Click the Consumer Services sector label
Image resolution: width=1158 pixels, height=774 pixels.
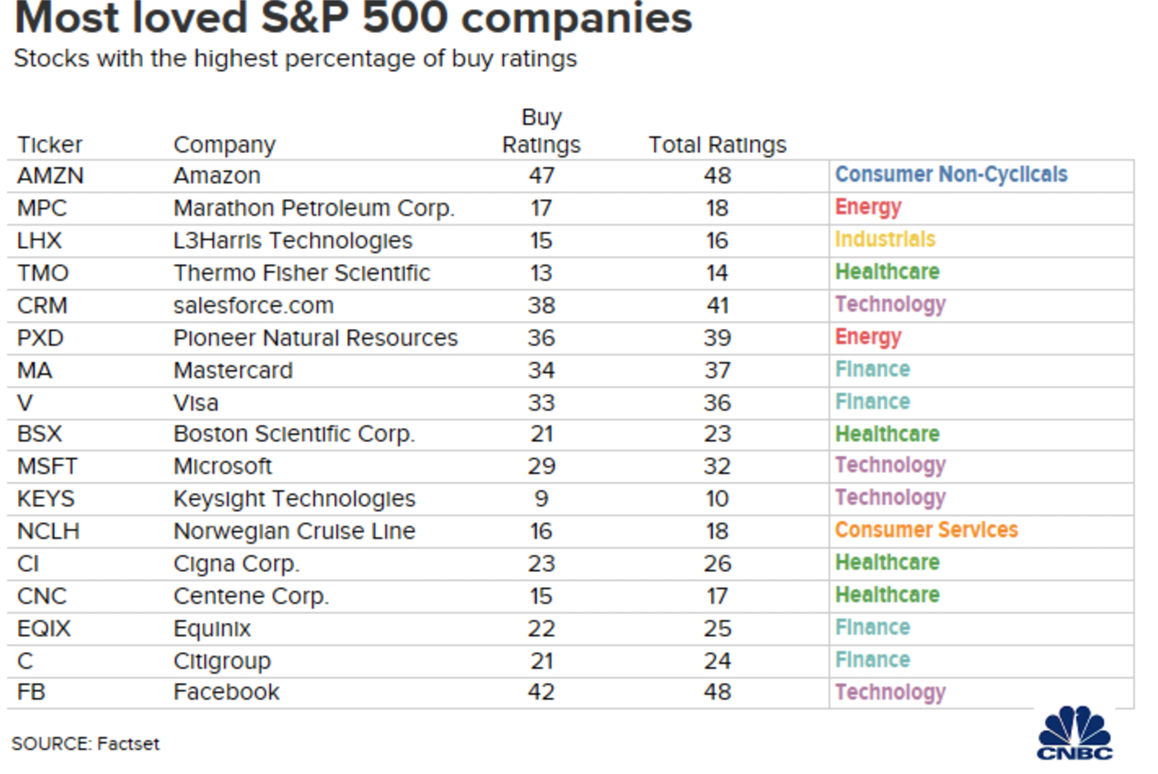click(x=926, y=530)
